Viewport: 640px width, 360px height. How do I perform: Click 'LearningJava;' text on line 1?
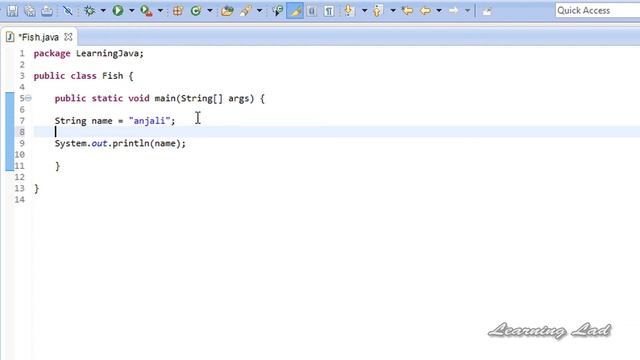[x=110, y=53]
